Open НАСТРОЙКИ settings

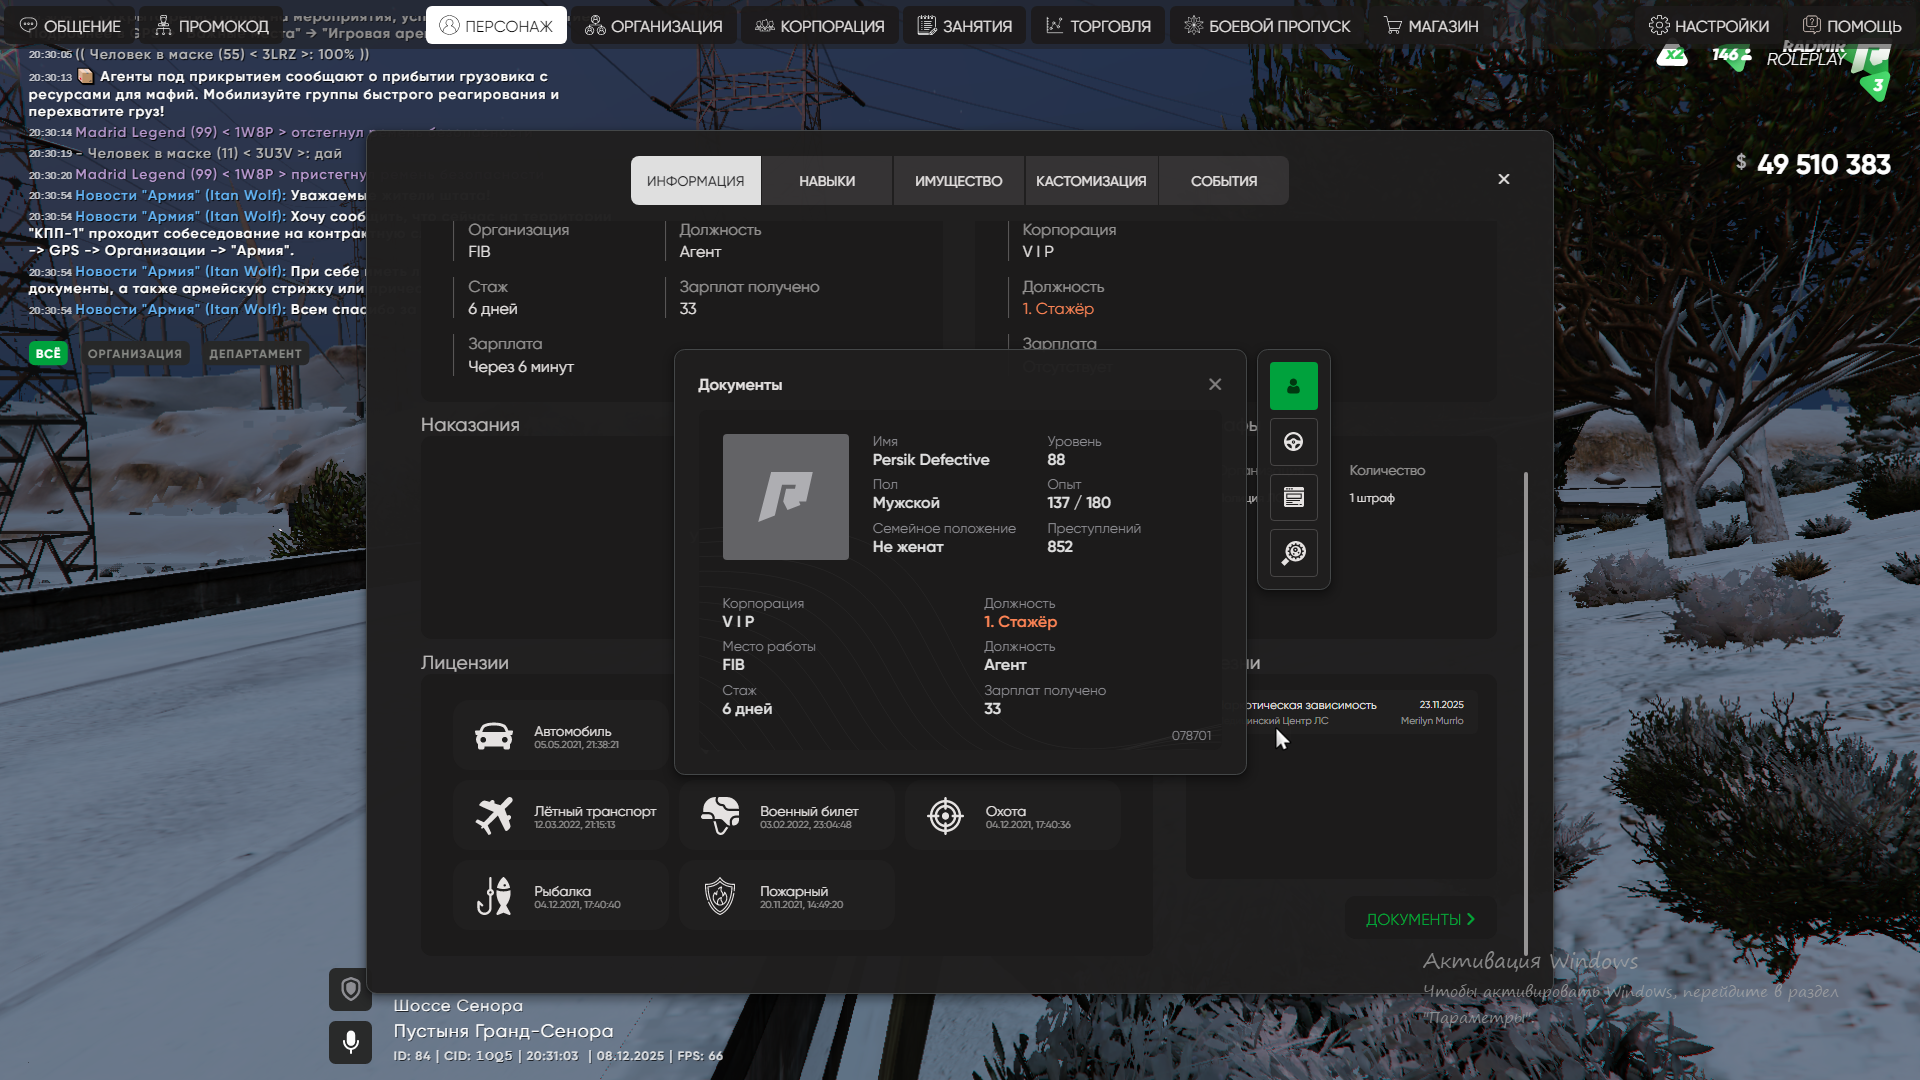coord(1709,26)
